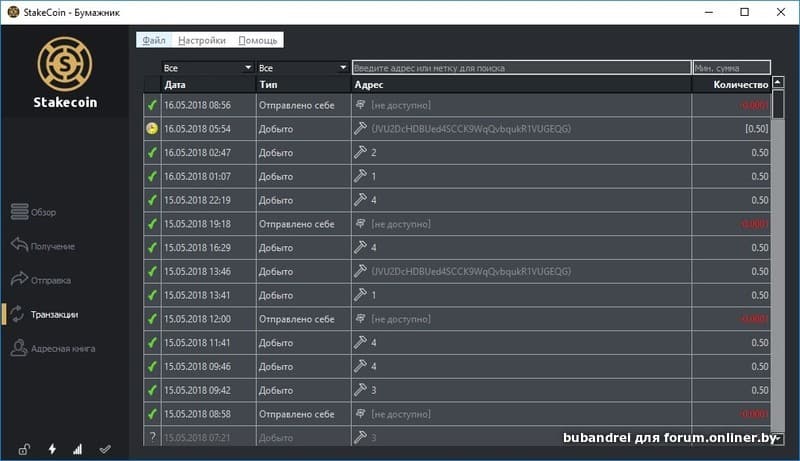800x461 pixels.
Task: Click hammer icon in 15.05.2018 09:42 row
Action: point(360,390)
